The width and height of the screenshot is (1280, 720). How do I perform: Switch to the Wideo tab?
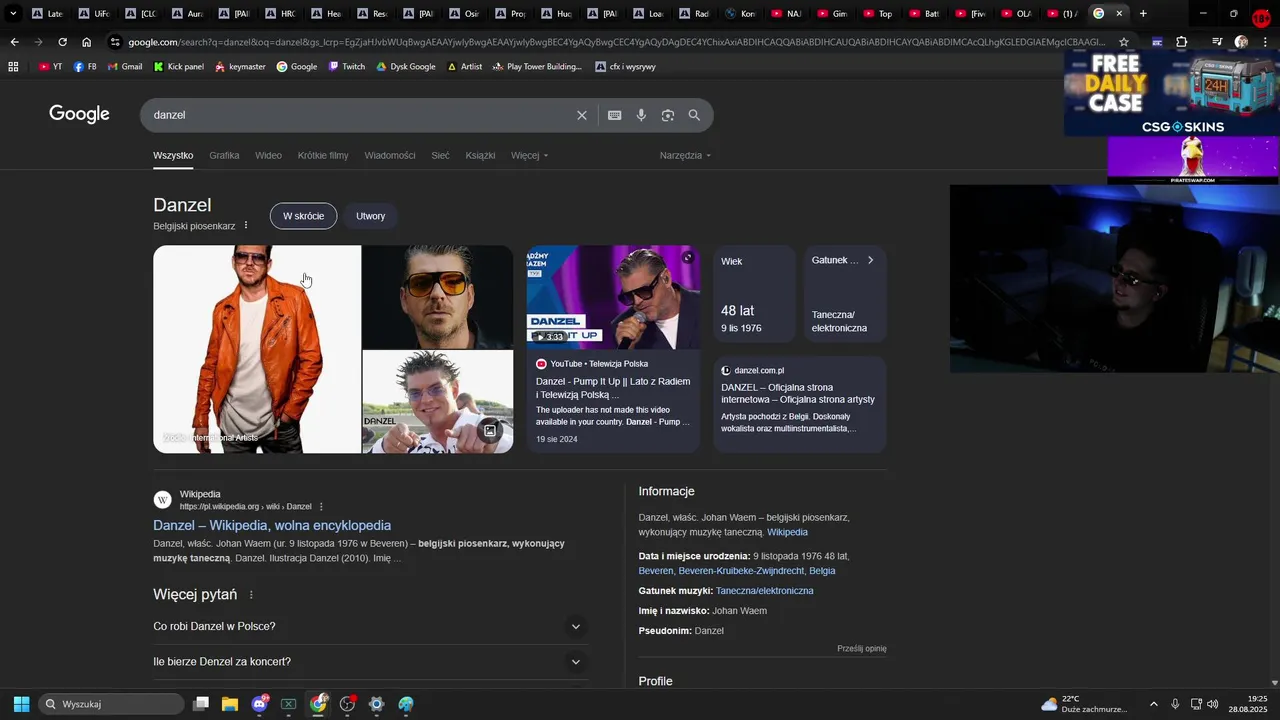point(268,155)
